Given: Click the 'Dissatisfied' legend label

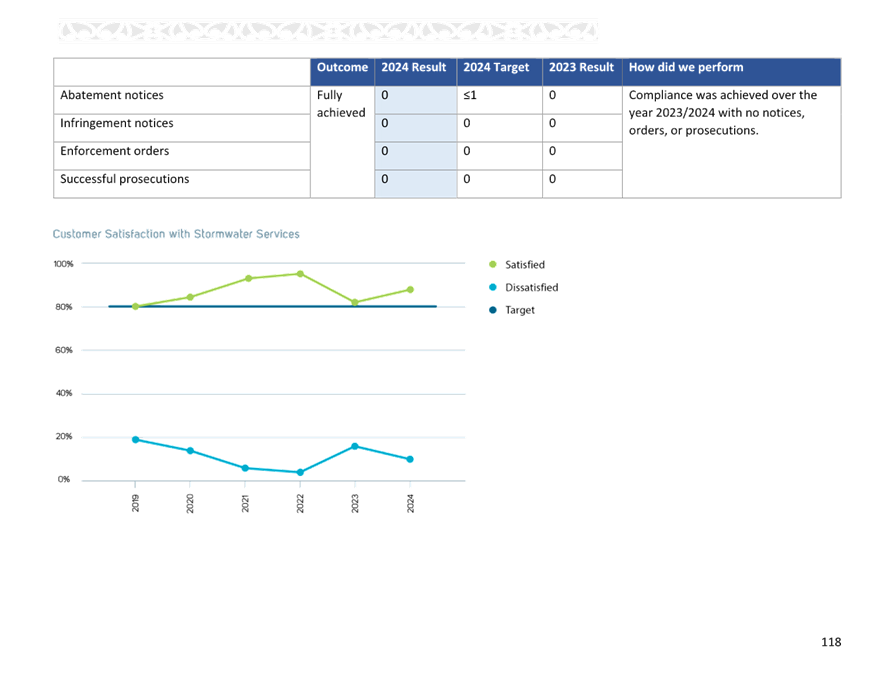Looking at the screenshot, I should click(532, 287).
